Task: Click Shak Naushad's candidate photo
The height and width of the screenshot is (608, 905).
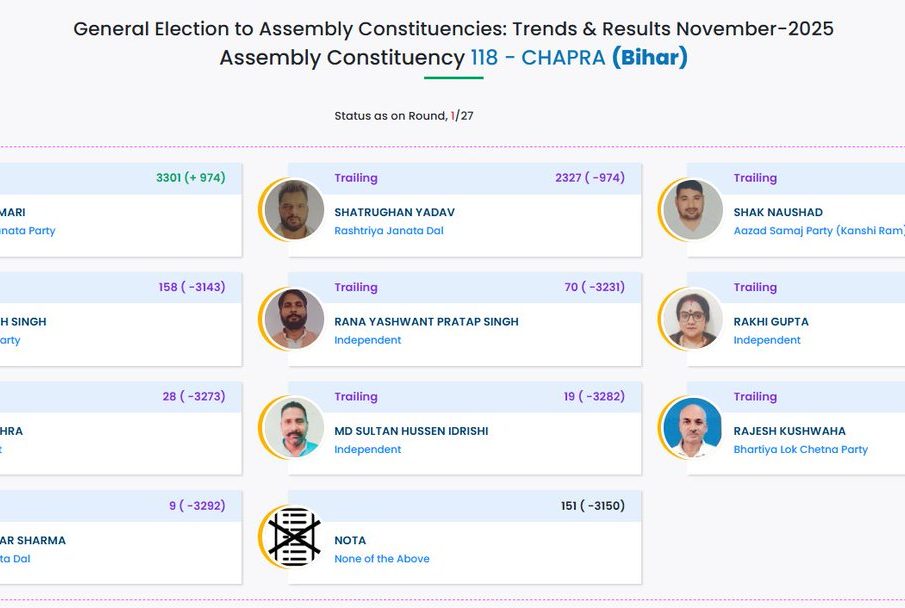Action: [692, 209]
